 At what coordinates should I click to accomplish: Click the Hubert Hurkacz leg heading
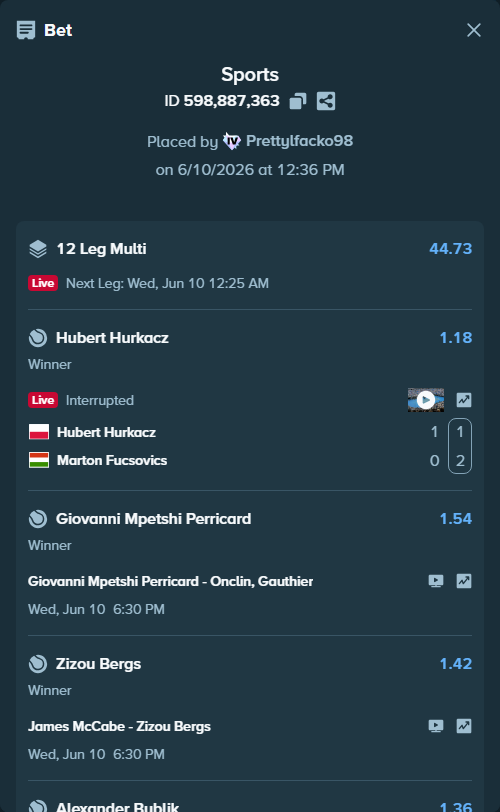click(x=112, y=338)
